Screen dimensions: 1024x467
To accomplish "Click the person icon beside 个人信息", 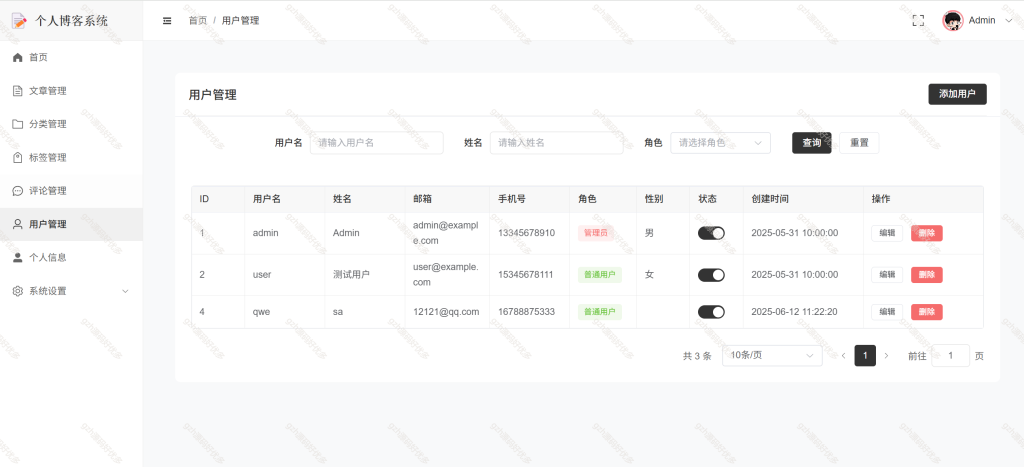I will (18, 257).
